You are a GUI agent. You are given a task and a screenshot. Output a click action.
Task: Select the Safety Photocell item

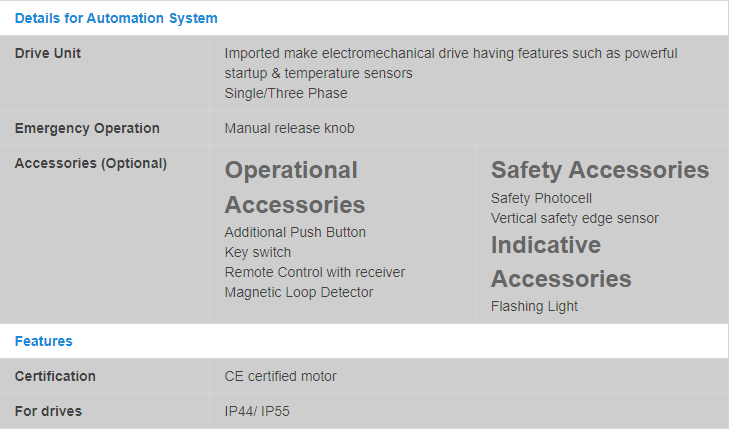541,198
